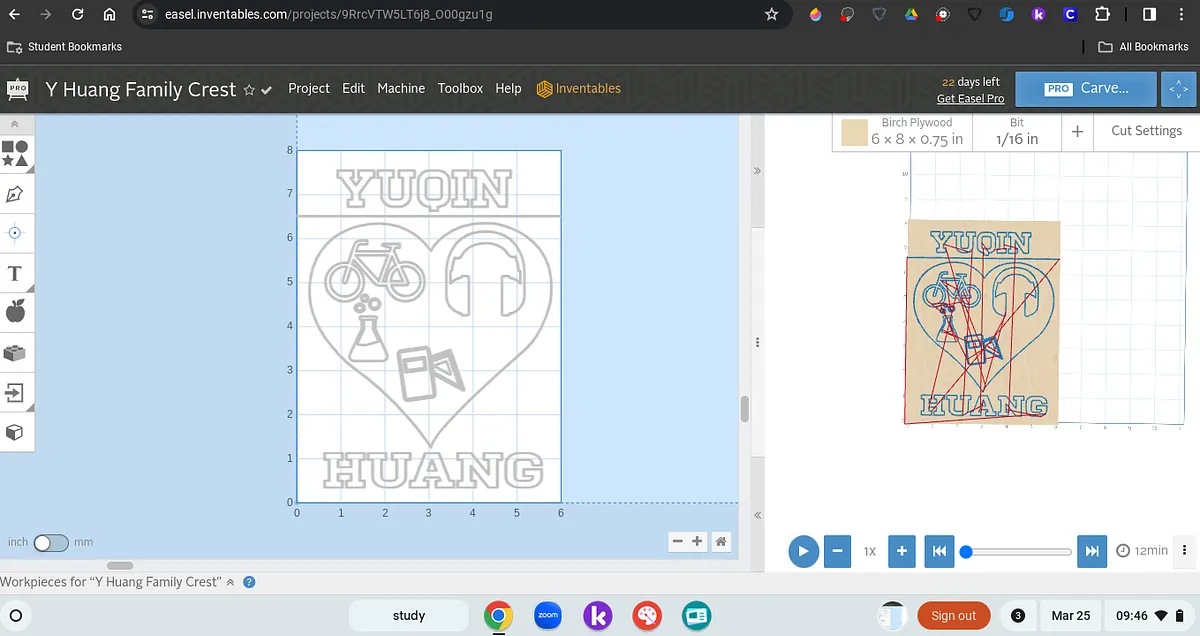Click the simulation progress slider
1200x636 pixels.
pos(1018,551)
